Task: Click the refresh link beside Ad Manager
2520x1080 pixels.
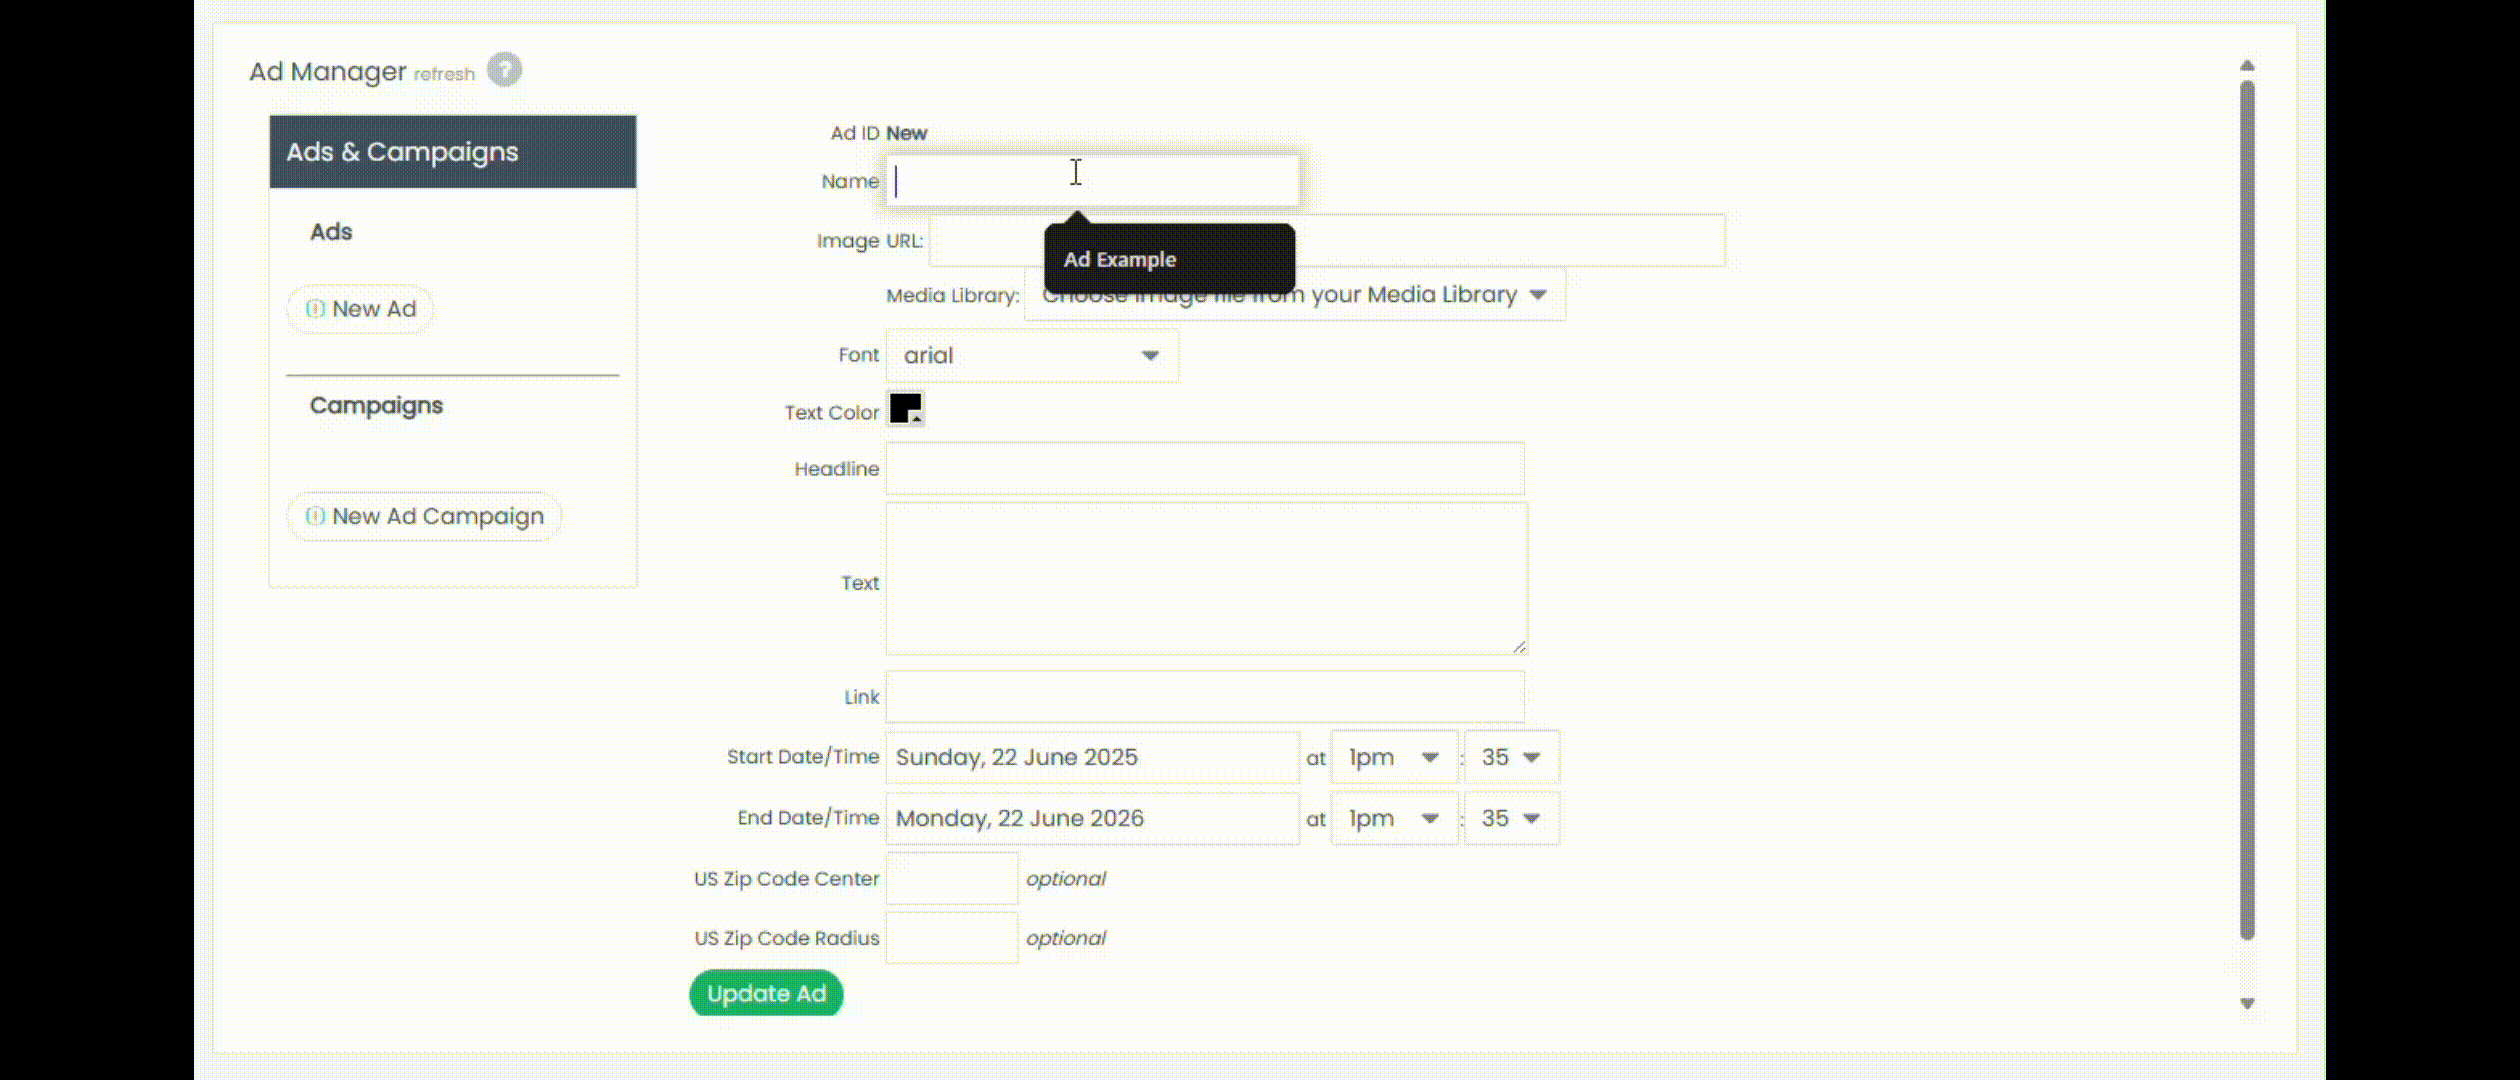Action: (x=444, y=74)
